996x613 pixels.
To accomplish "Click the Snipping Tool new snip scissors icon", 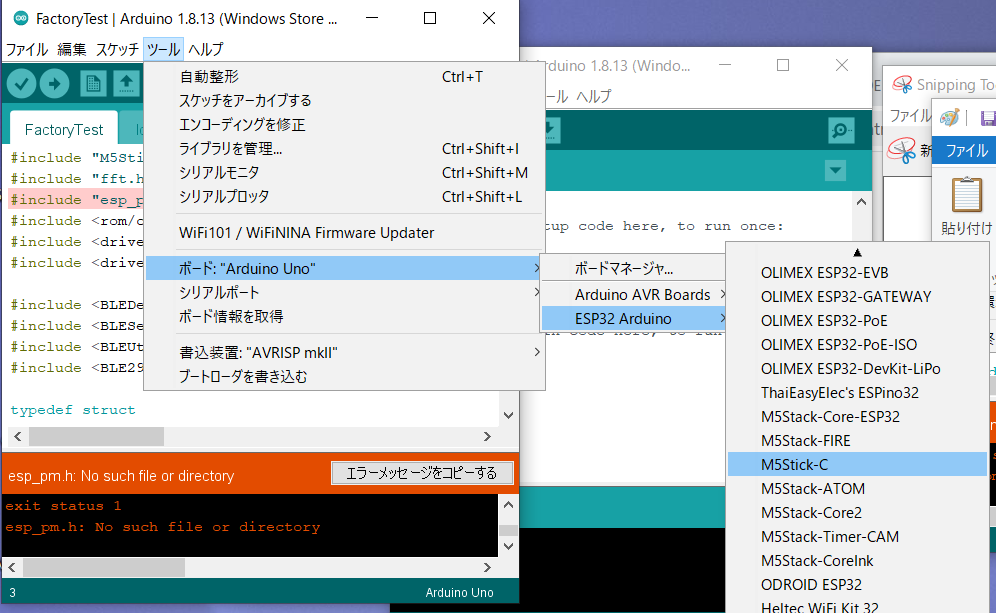I will click(903, 151).
